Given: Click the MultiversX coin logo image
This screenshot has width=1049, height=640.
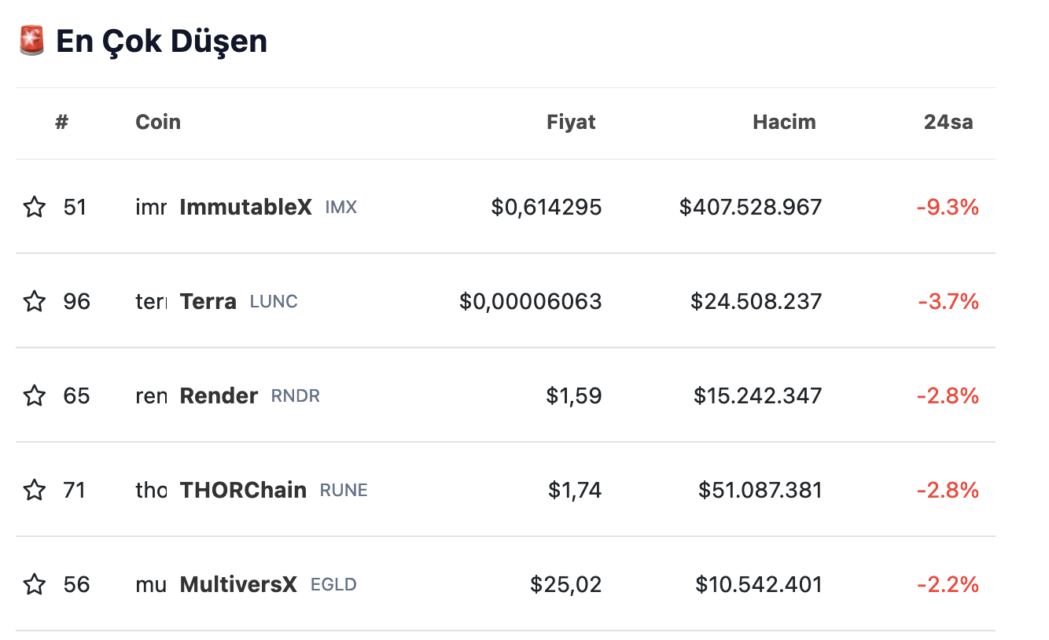Looking at the screenshot, I should click(151, 584).
